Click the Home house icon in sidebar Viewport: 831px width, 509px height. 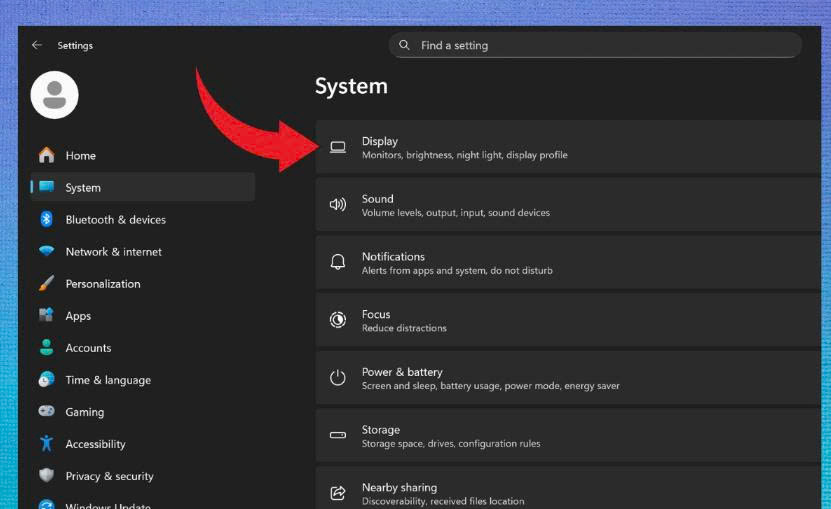[47, 155]
